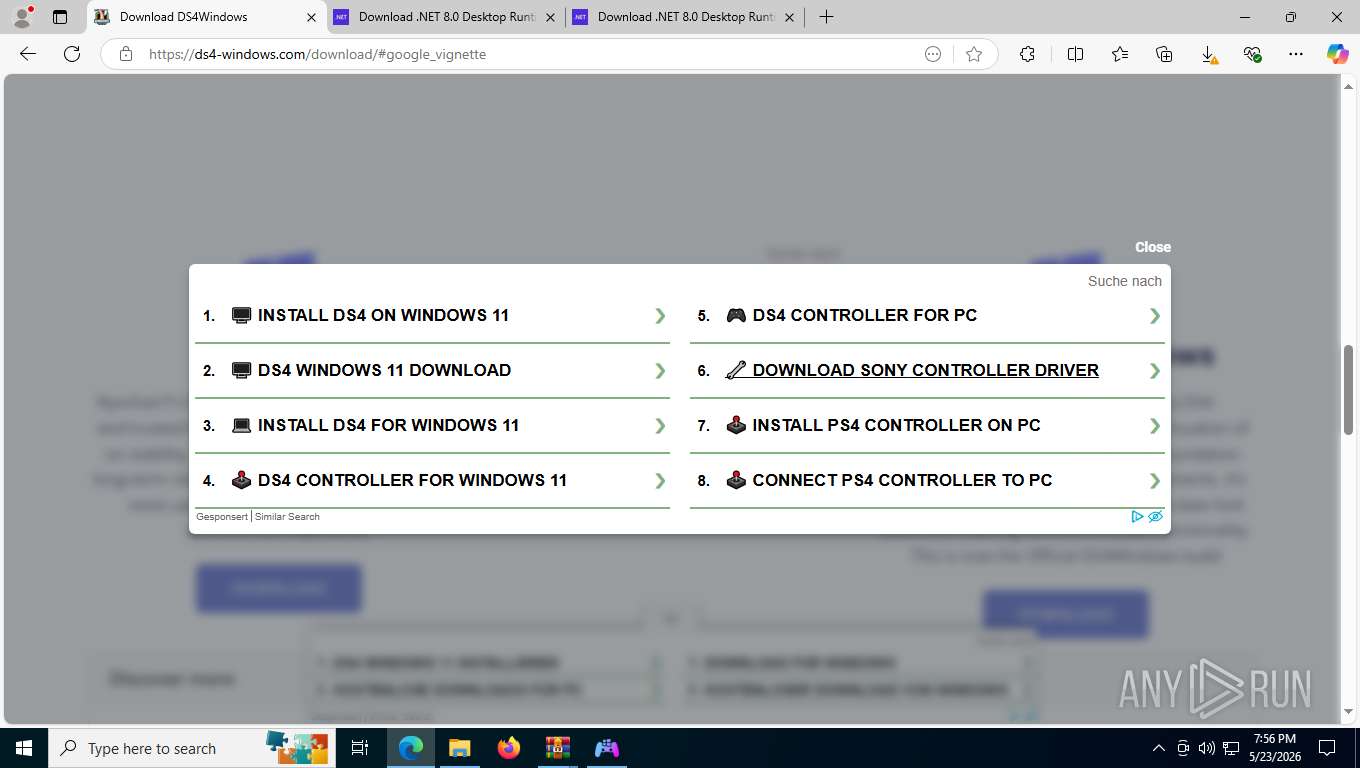This screenshot has height=768, width=1360.
Task: Close the second .NET Runtime tab
Action: click(x=550, y=17)
